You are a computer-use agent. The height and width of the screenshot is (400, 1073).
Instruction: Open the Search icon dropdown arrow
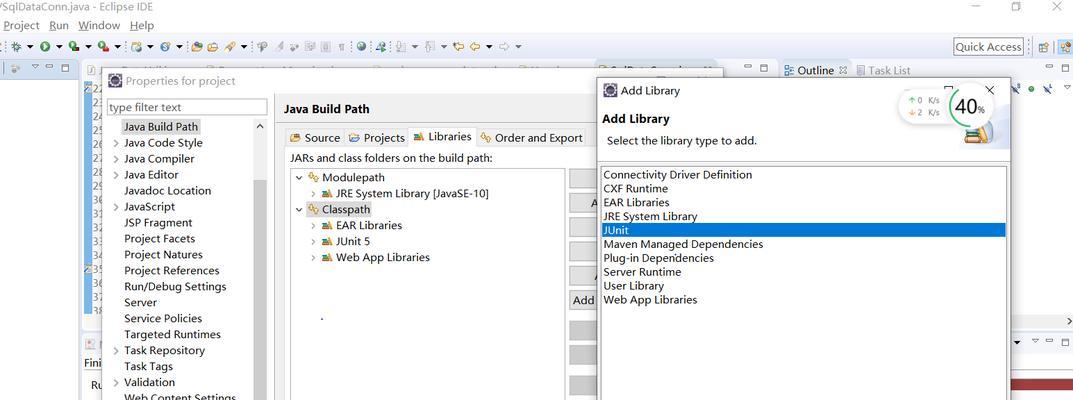coord(244,46)
